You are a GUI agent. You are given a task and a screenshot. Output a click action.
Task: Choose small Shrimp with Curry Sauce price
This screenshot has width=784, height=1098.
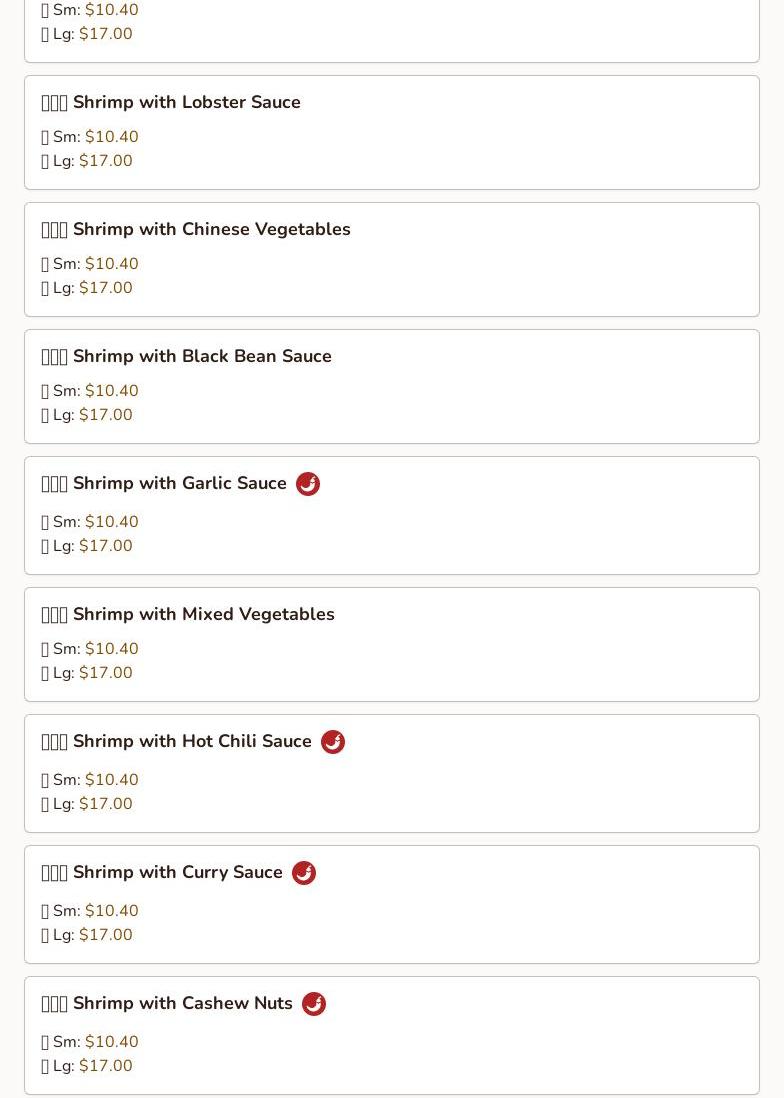coord(90,910)
